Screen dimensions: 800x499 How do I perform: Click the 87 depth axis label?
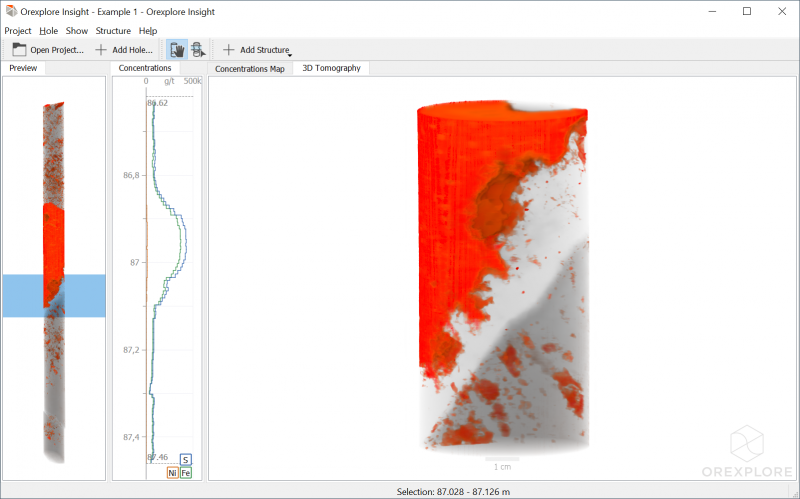[x=135, y=262]
